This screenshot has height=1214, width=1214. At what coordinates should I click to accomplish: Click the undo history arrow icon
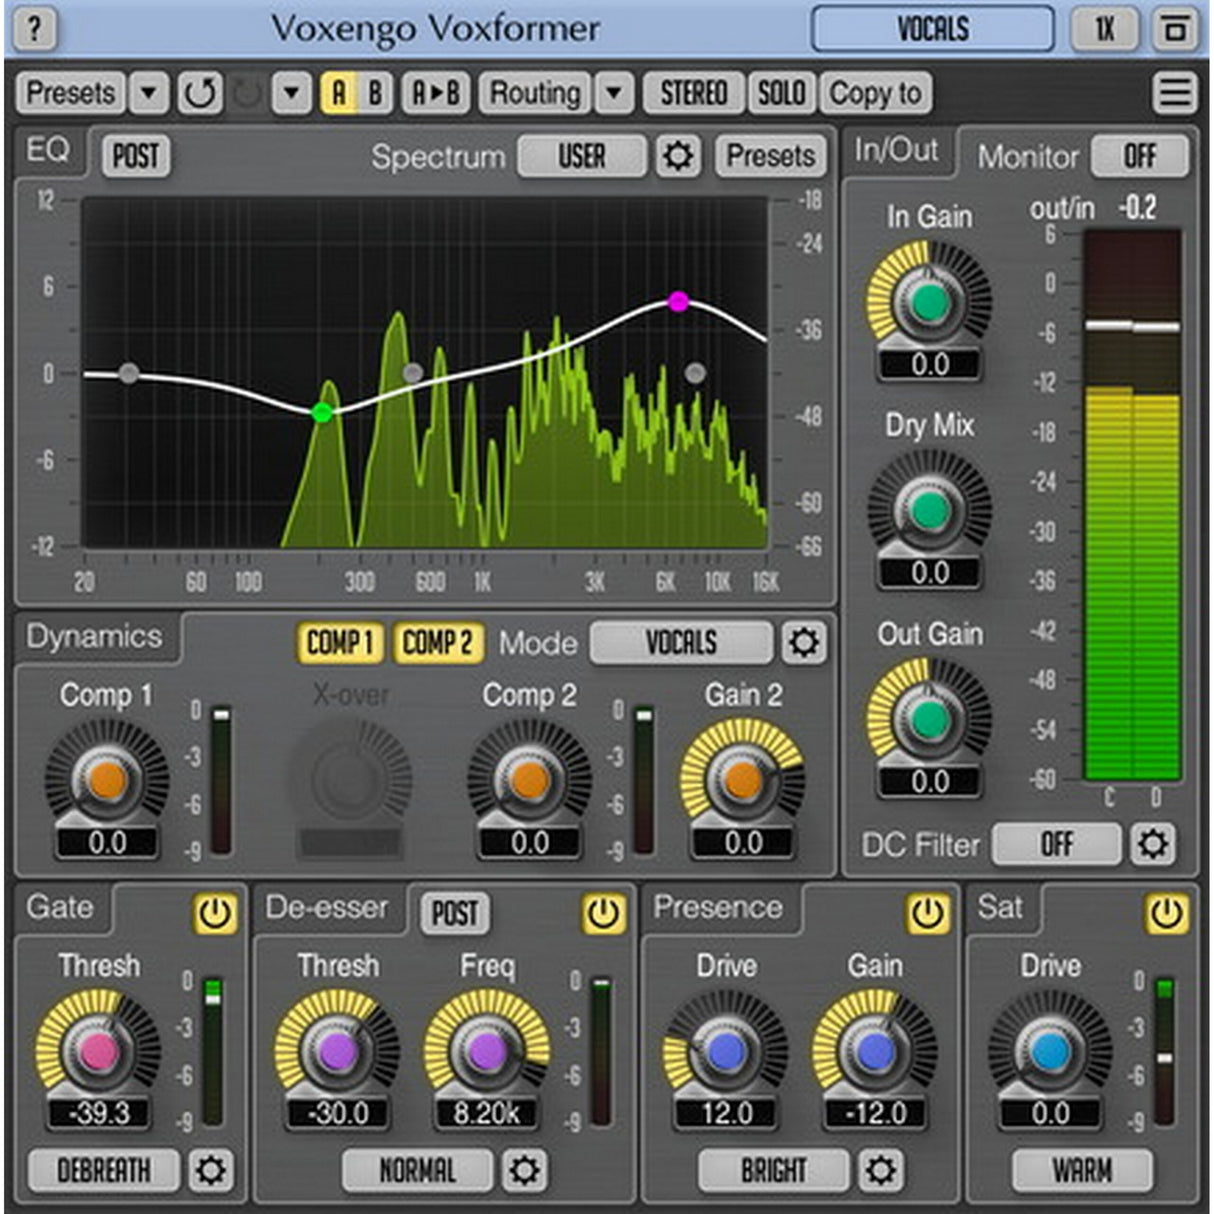pos(200,93)
